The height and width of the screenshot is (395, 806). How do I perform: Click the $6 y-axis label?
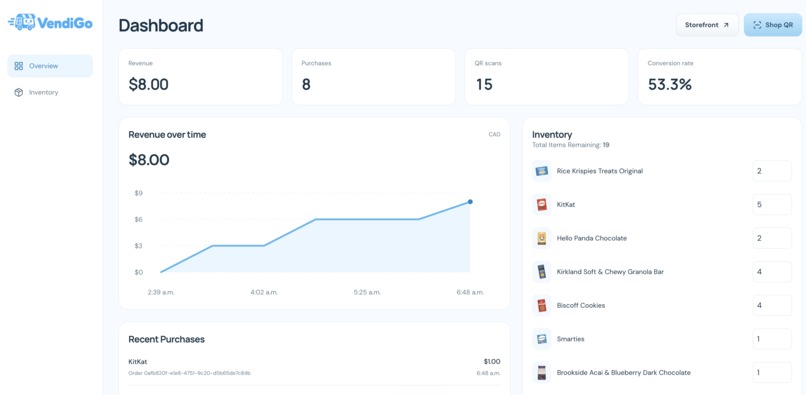(x=139, y=220)
